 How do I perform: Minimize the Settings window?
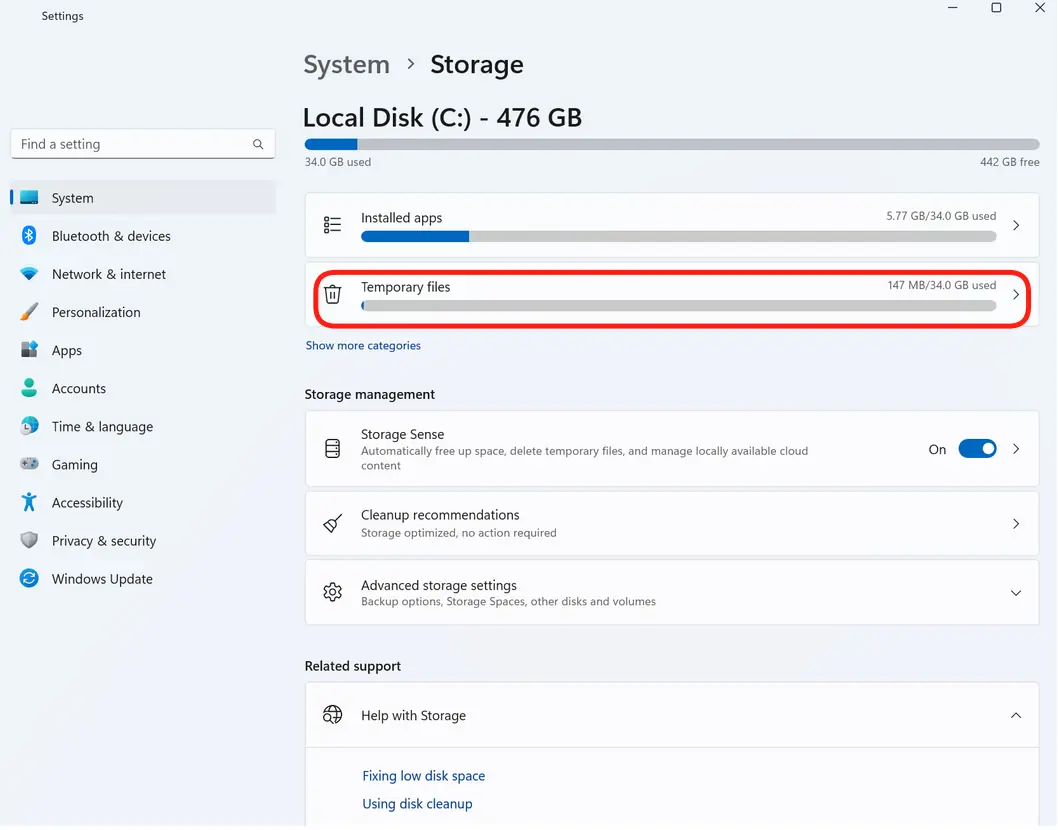(953, 7)
